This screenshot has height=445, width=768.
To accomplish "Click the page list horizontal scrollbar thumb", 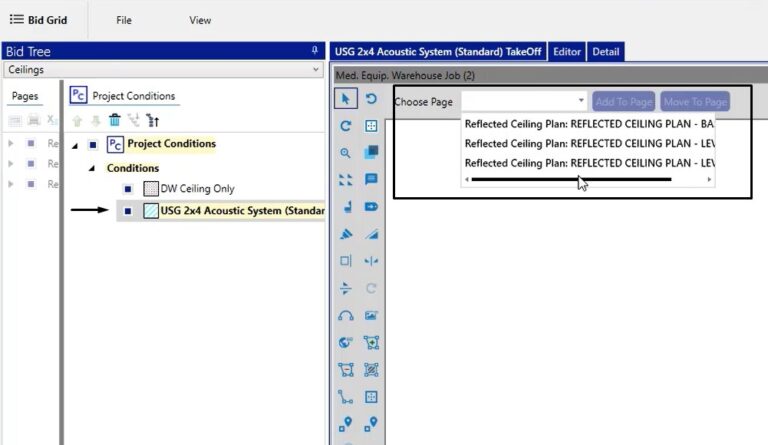I will 571,180.
